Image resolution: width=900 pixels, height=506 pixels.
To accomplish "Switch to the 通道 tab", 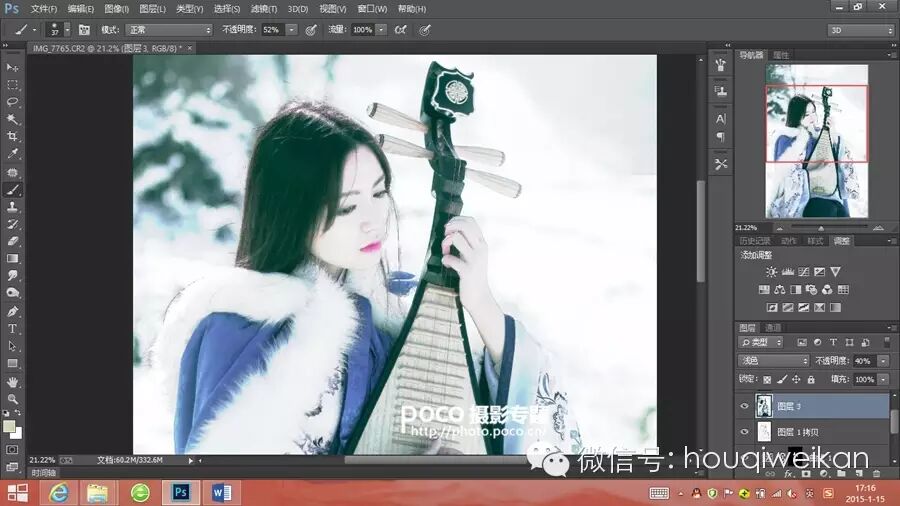I will [773, 328].
